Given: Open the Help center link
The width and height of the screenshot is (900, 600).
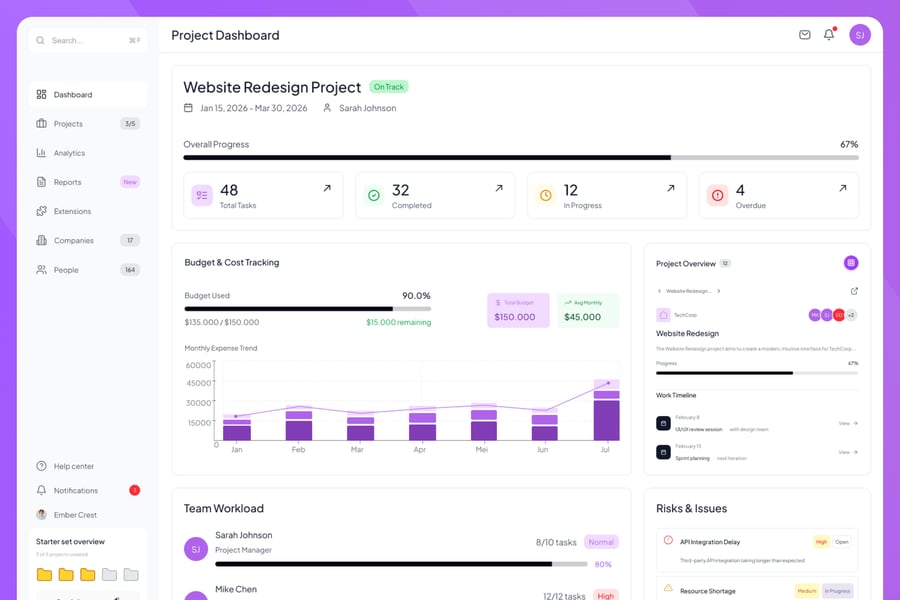Looking at the screenshot, I should tap(73, 466).
